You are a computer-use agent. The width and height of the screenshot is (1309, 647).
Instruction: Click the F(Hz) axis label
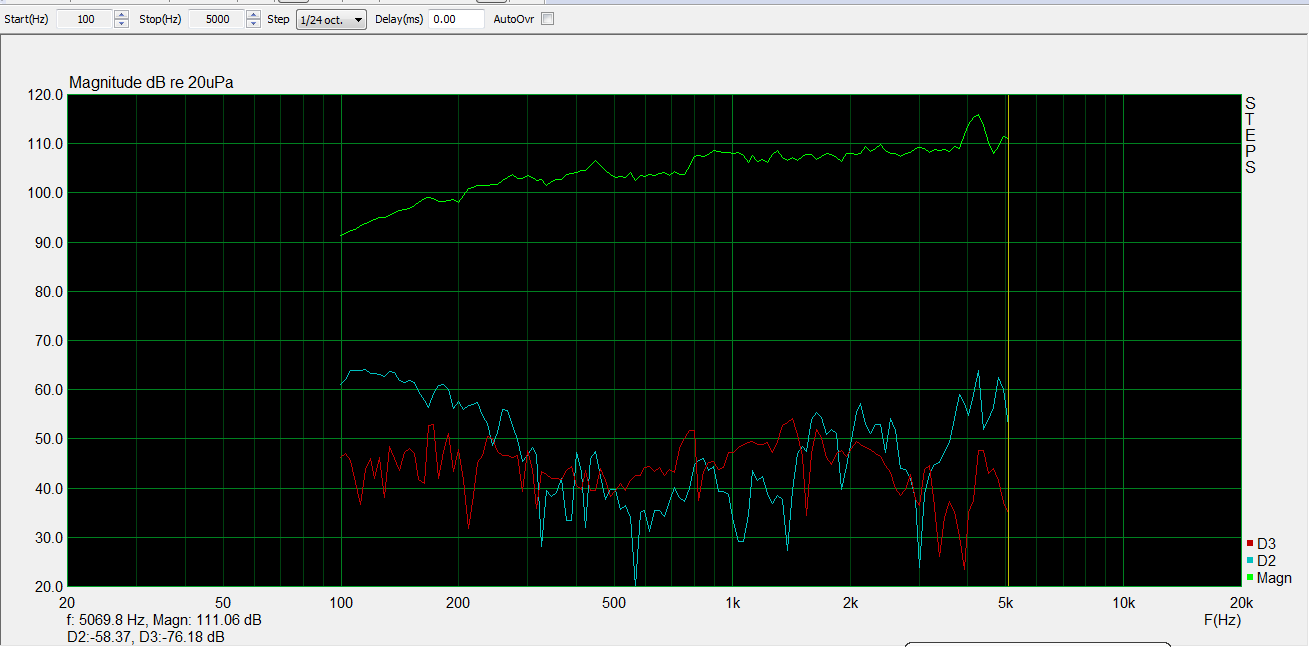coord(1224,621)
